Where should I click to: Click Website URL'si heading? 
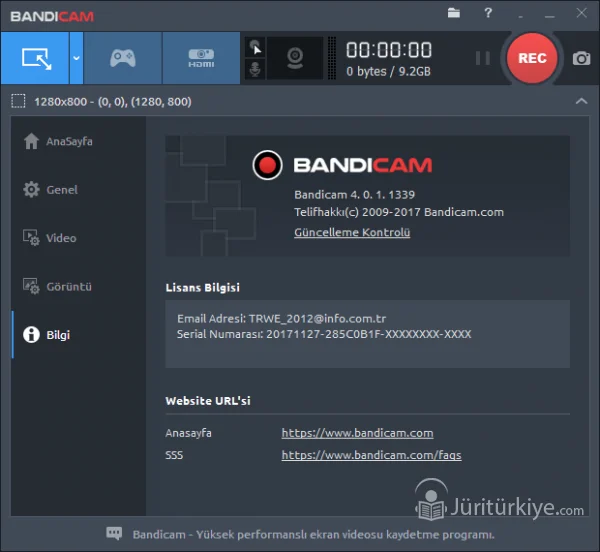(x=208, y=401)
